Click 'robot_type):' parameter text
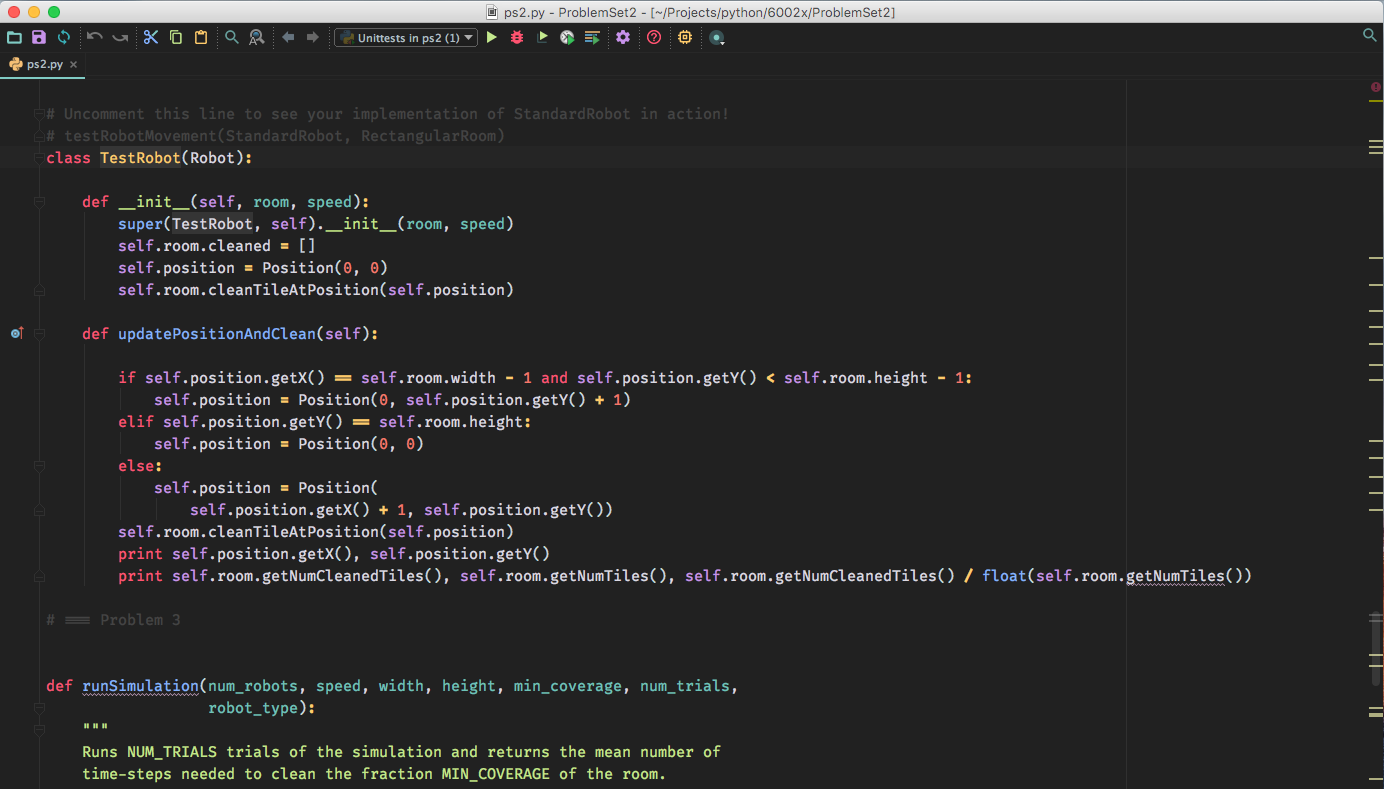Image resolution: width=1384 pixels, height=789 pixels. coord(261,708)
